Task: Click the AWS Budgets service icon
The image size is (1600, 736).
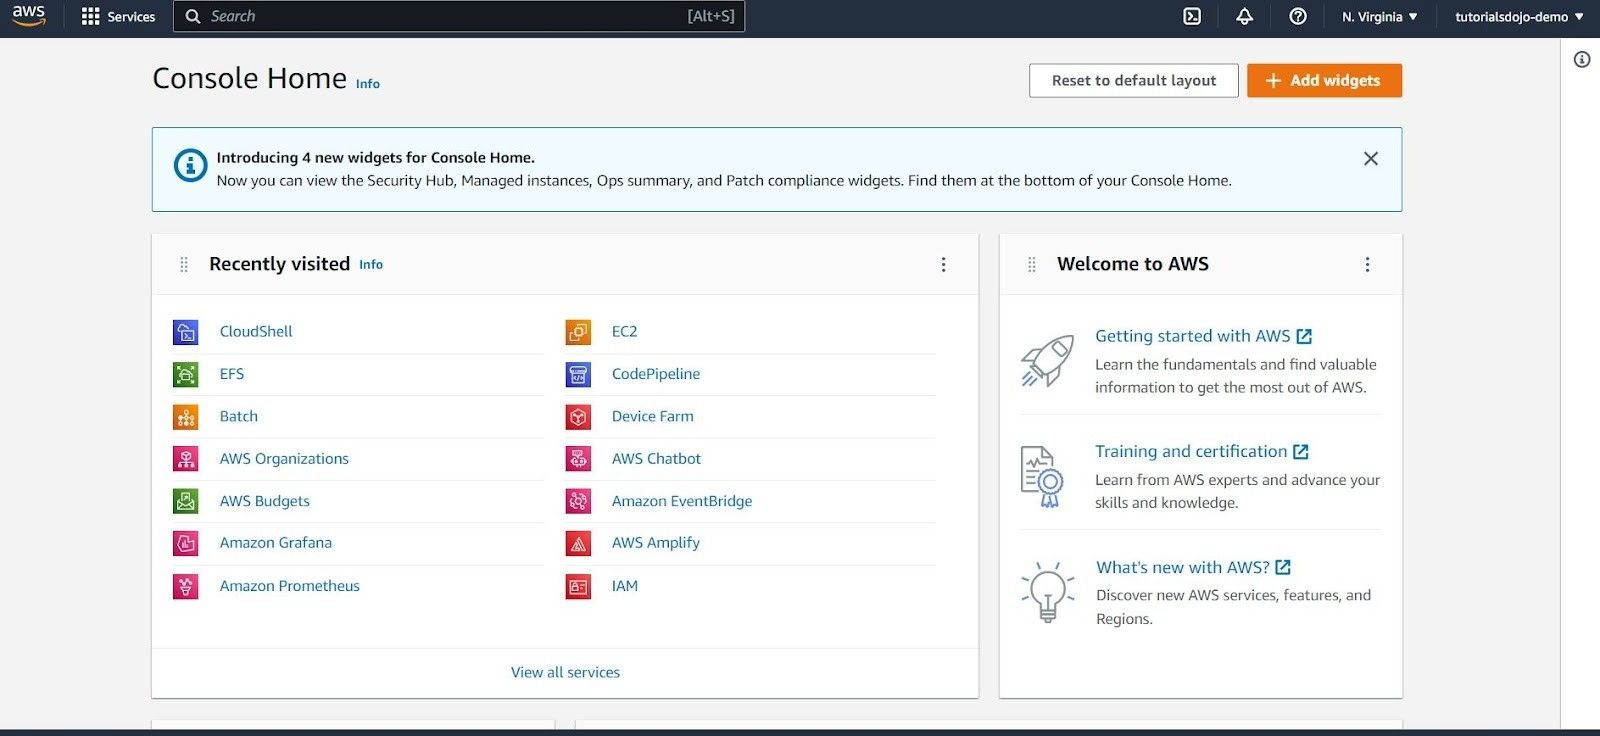Action: coord(186,501)
